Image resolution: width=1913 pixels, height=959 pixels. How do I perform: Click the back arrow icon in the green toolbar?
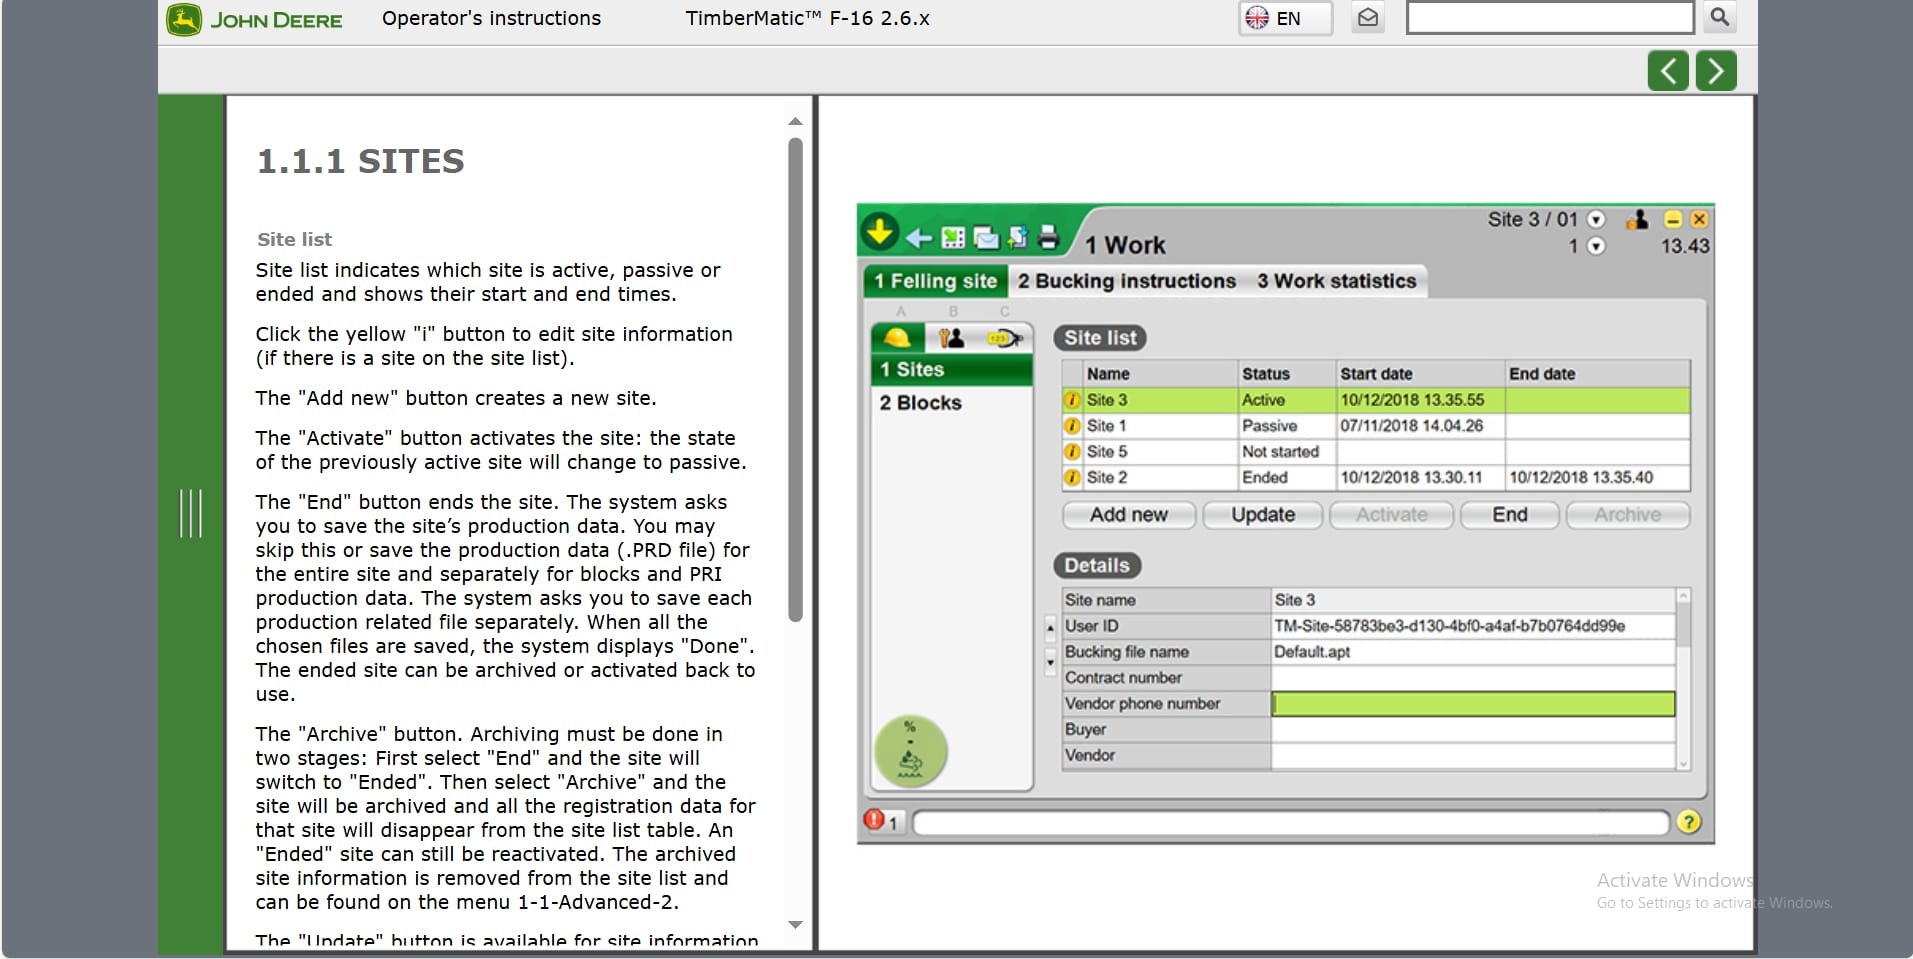(918, 238)
